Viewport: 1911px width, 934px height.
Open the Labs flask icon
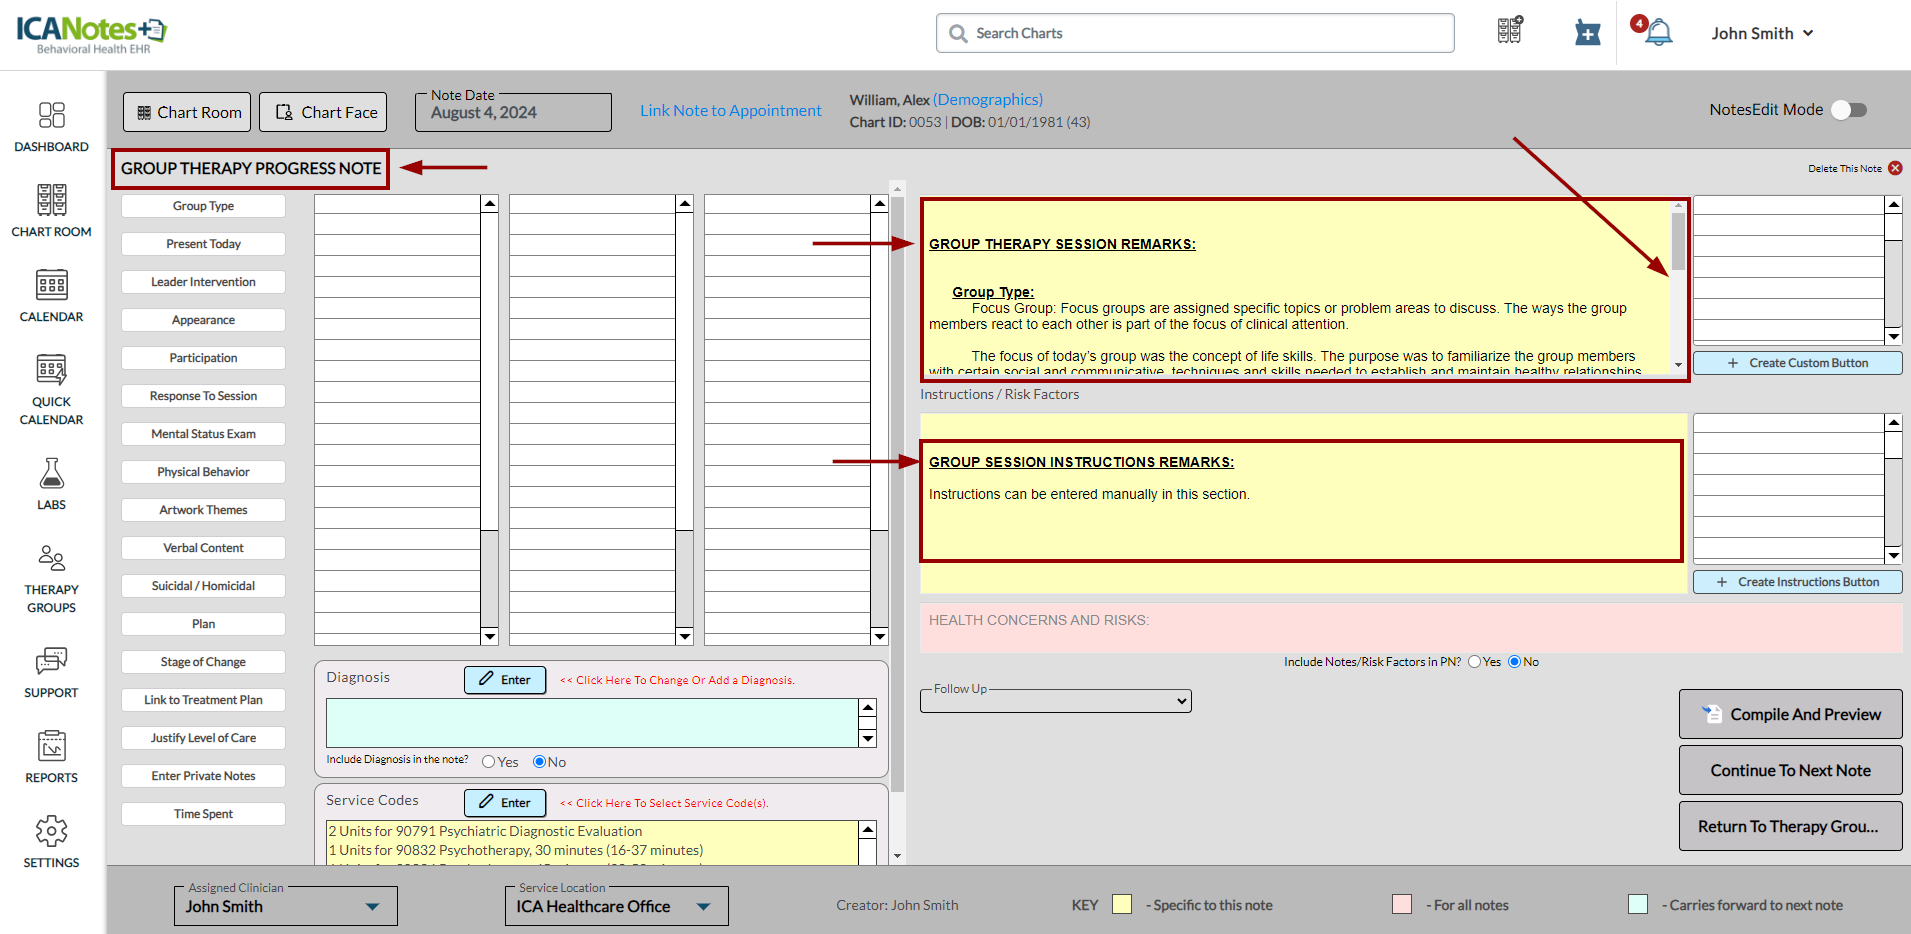tap(51, 473)
